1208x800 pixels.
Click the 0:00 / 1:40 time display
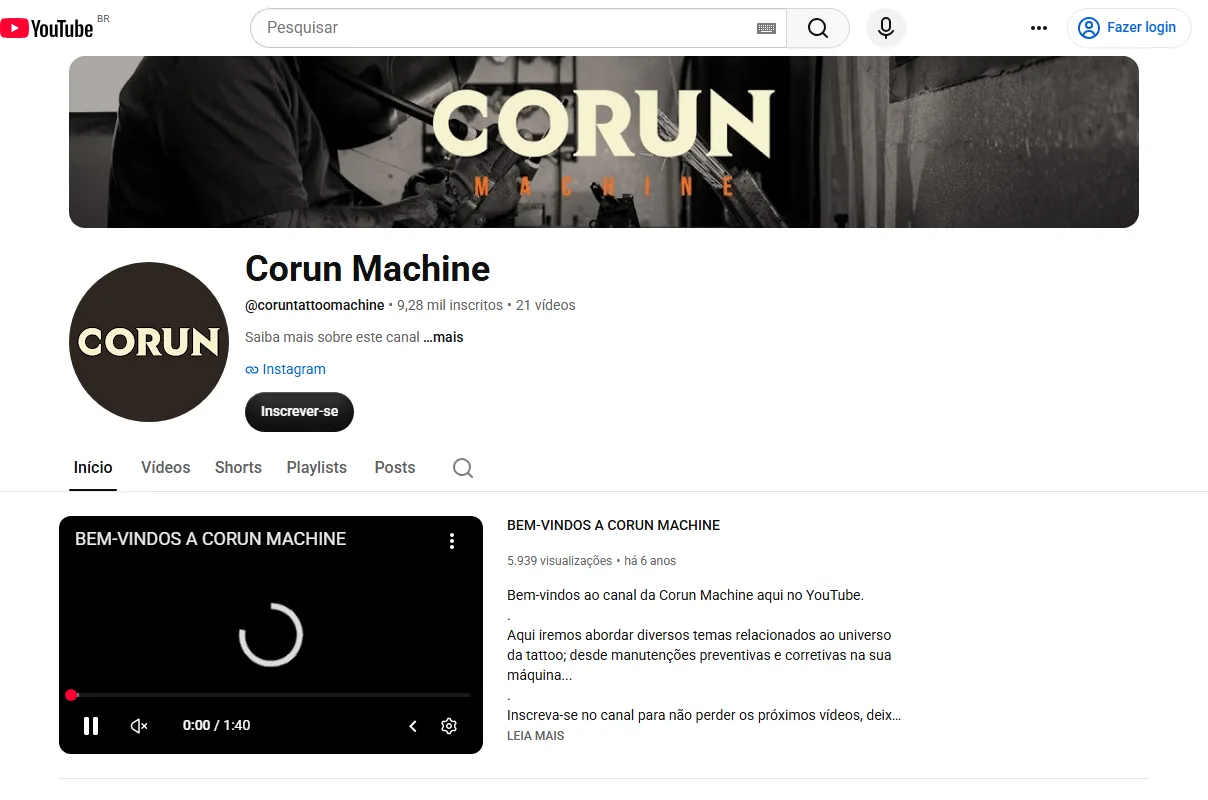(216, 726)
